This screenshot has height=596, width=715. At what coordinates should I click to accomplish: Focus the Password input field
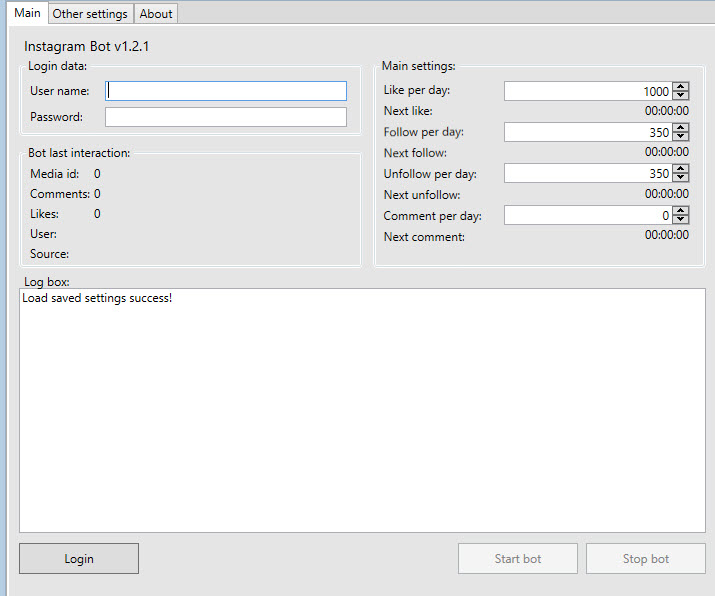226,117
